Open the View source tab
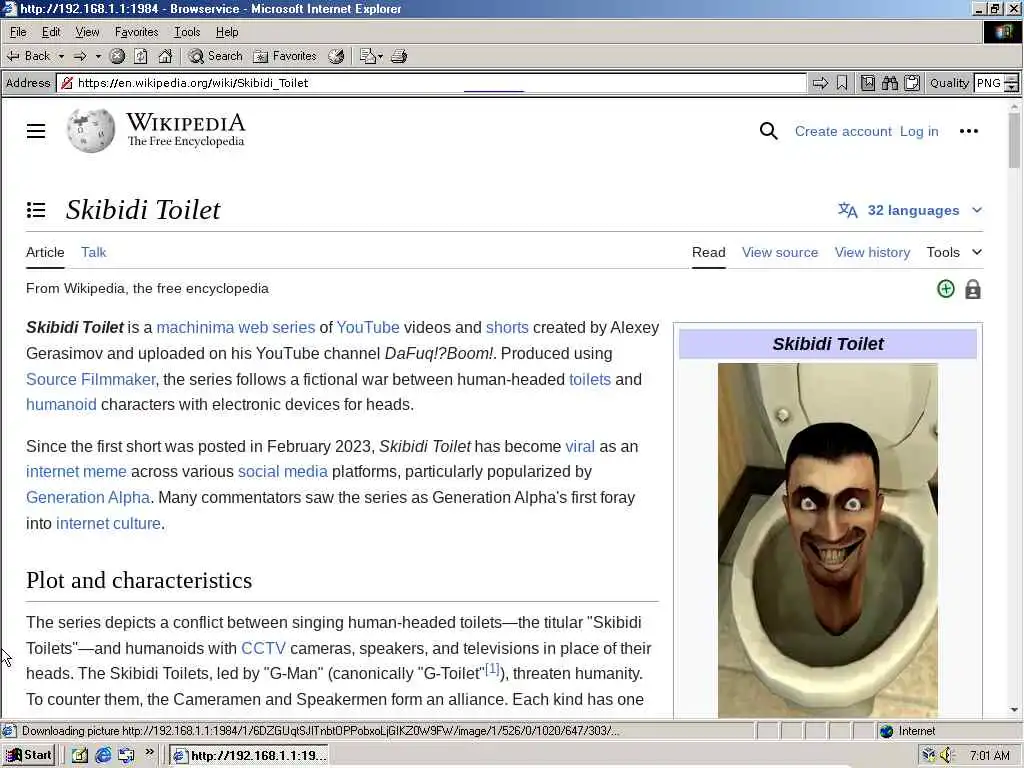1024x768 pixels. 780,253
